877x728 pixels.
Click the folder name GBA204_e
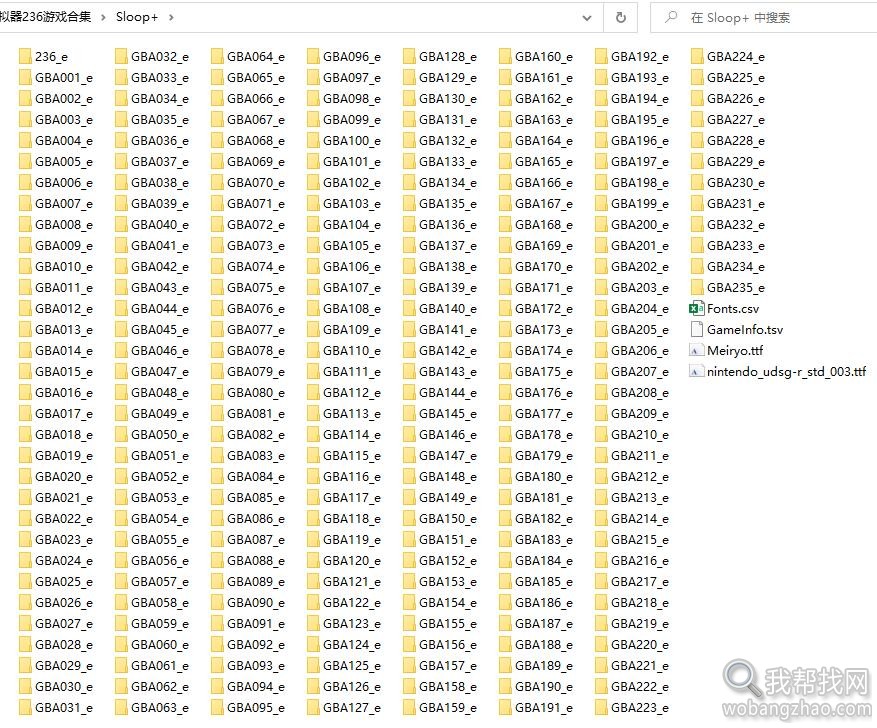[640, 309]
